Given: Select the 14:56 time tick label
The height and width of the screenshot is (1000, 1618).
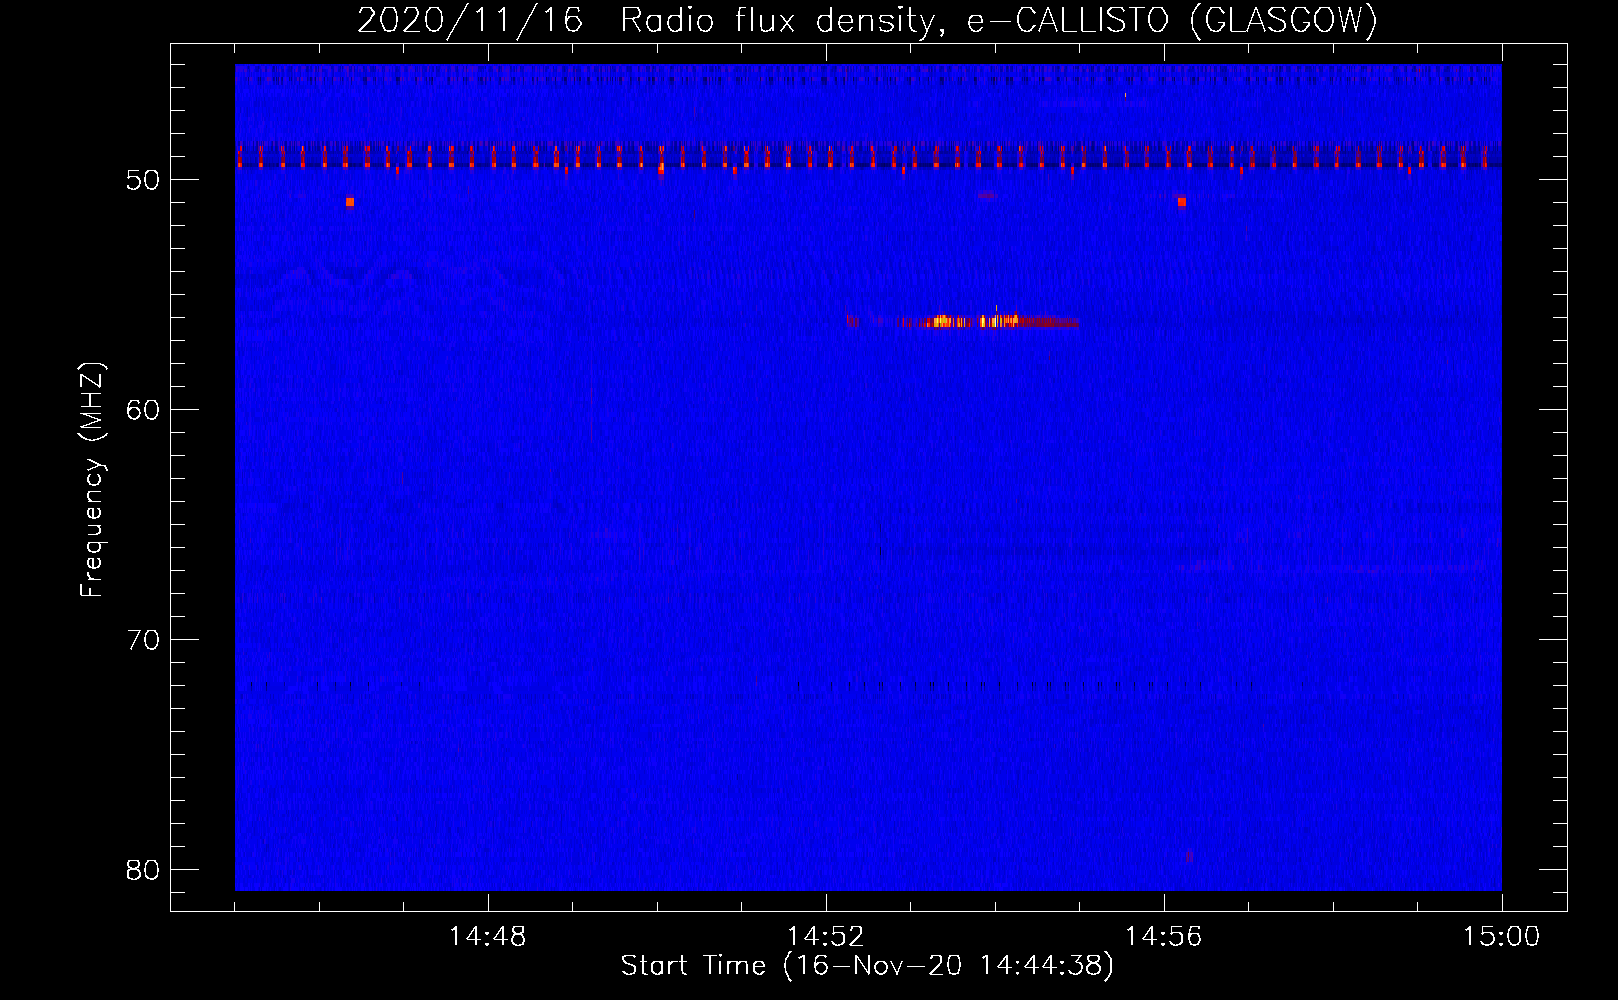Looking at the screenshot, I should pos(1164,937).
